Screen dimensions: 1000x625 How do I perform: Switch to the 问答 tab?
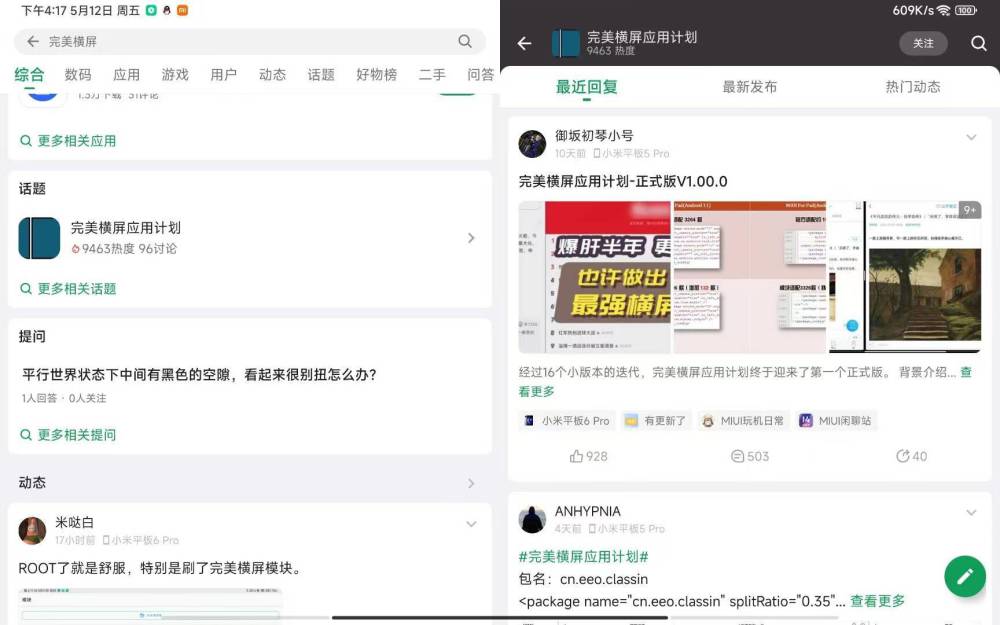pos(480,75)
